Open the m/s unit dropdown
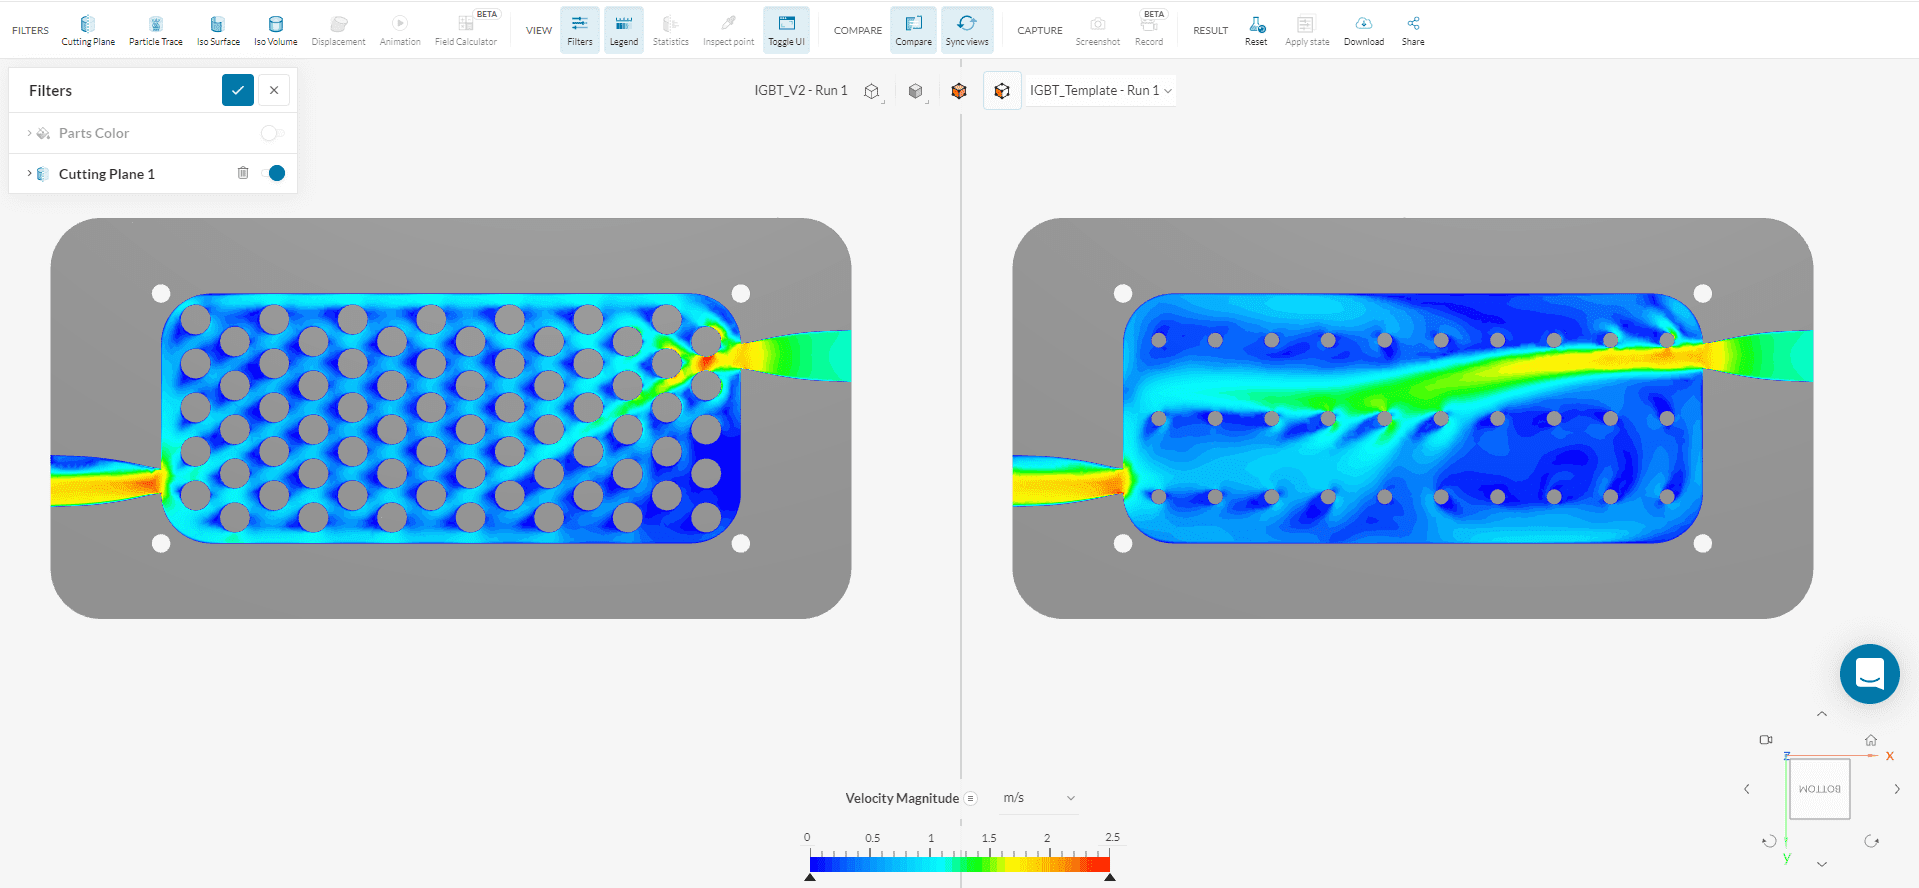Image resolution: width=1919 pixels, height=888 pixels. coord(1038,798)
